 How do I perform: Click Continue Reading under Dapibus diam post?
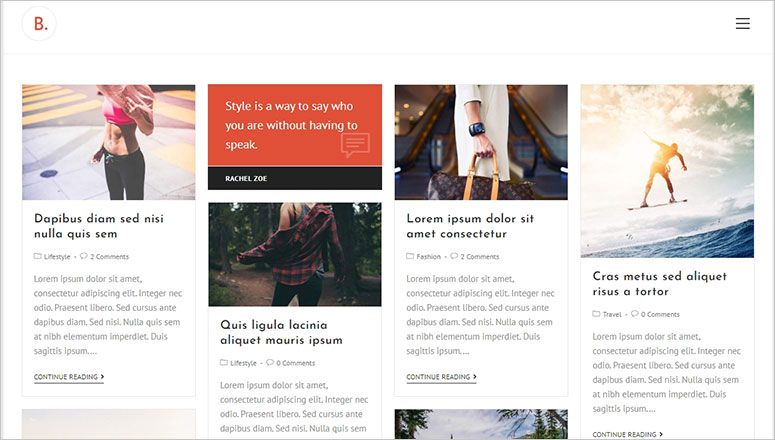[x=69, y=377]
